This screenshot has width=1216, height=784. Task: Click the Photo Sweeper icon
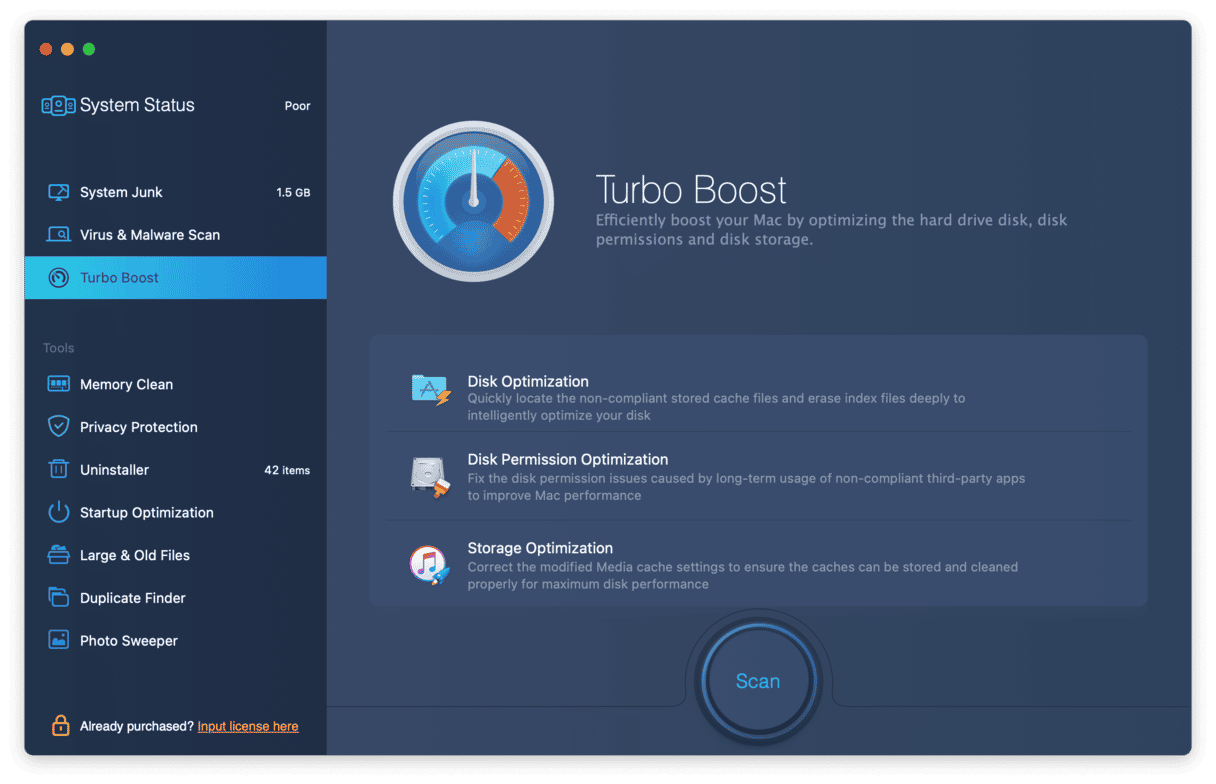click(x=58, y=641)
